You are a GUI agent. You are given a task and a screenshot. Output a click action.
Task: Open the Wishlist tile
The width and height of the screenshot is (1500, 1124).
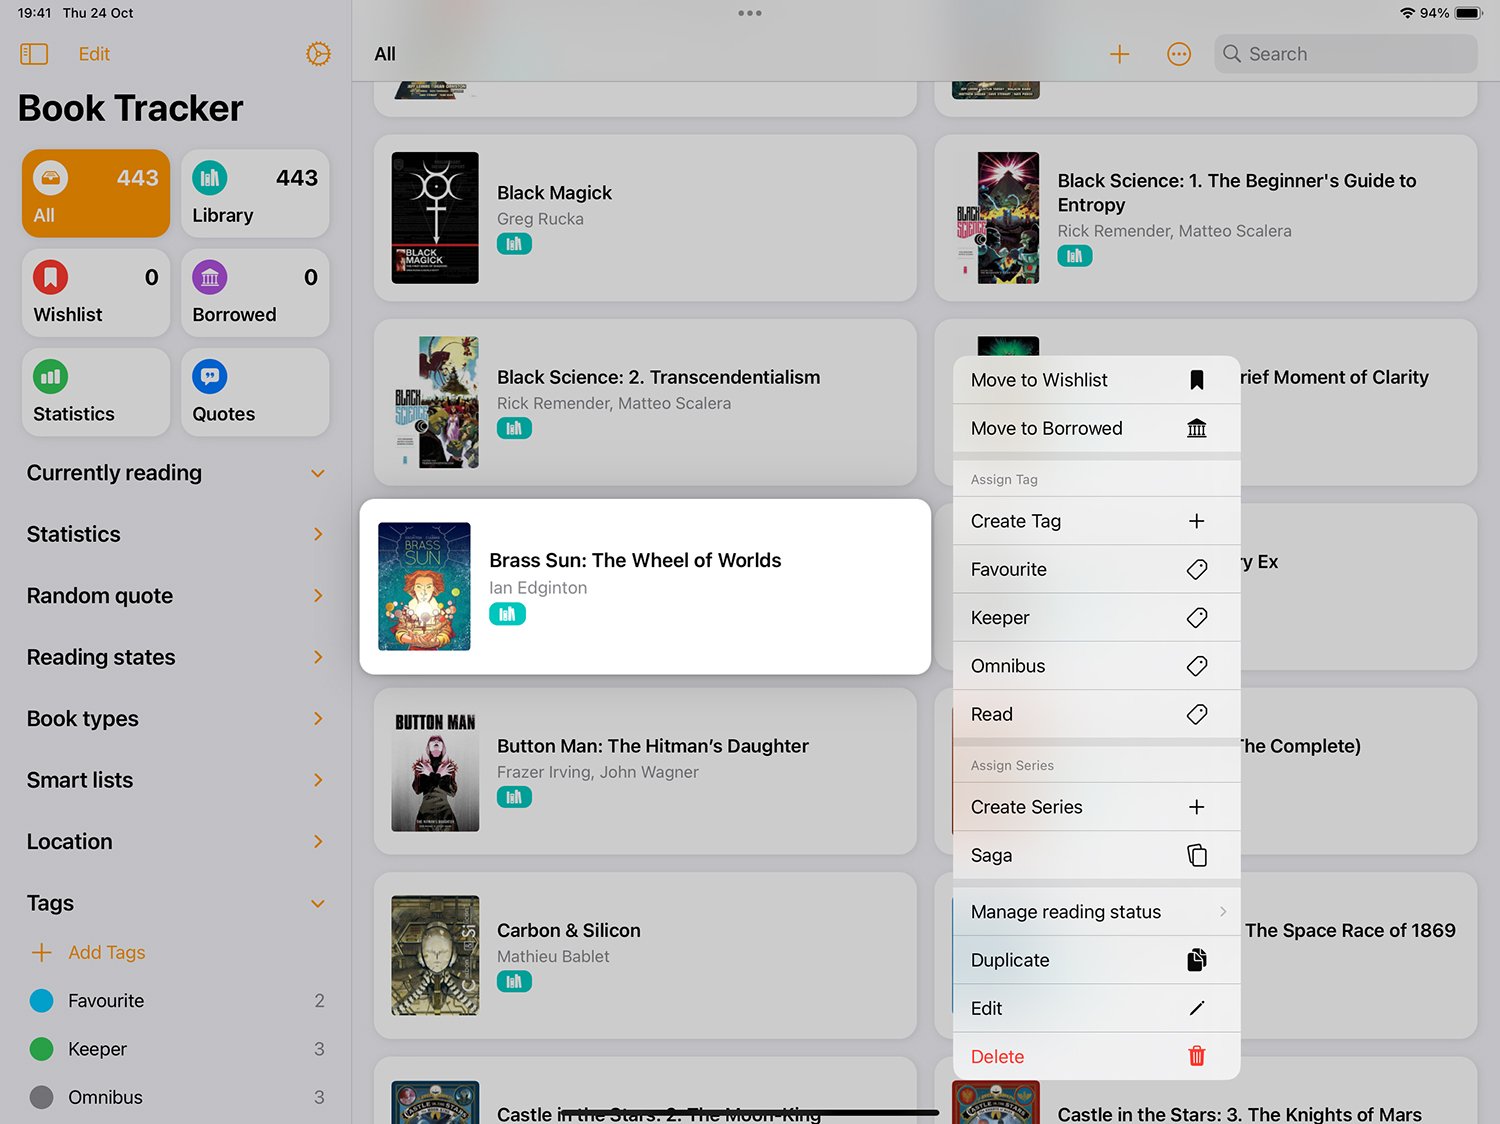(x=96, y=293)
